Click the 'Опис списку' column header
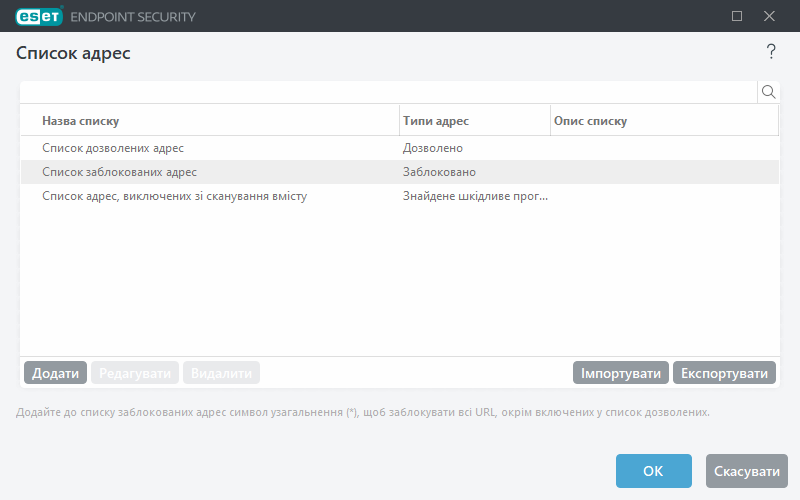 pos(664,121)
